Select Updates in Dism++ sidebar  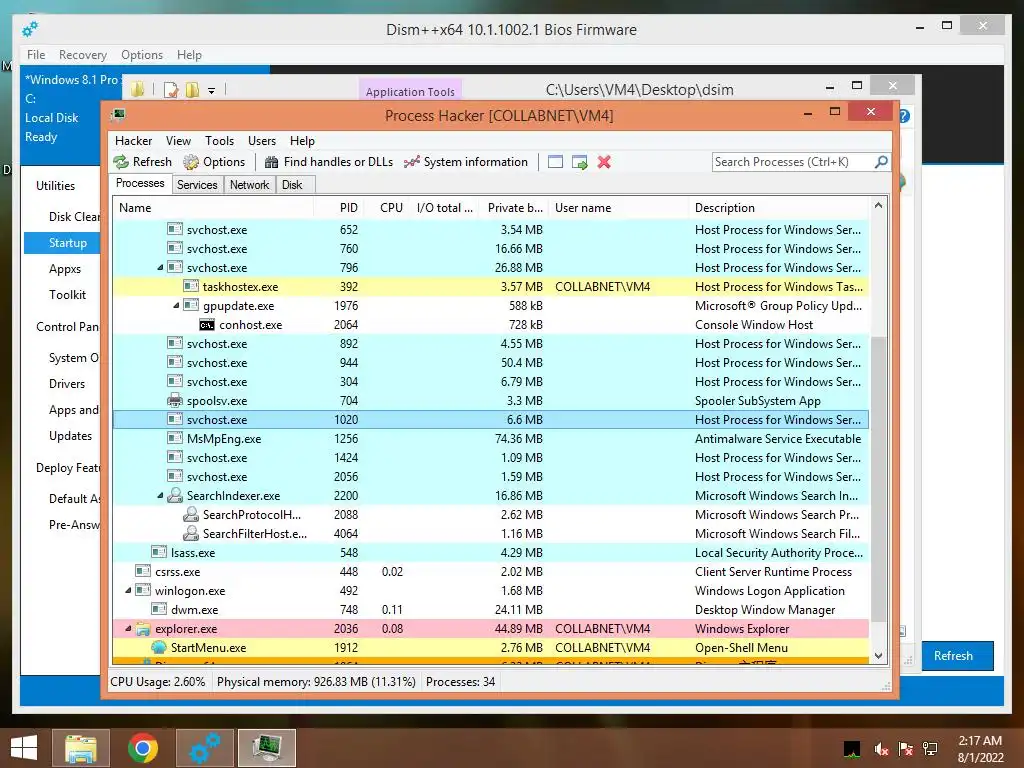70,436
